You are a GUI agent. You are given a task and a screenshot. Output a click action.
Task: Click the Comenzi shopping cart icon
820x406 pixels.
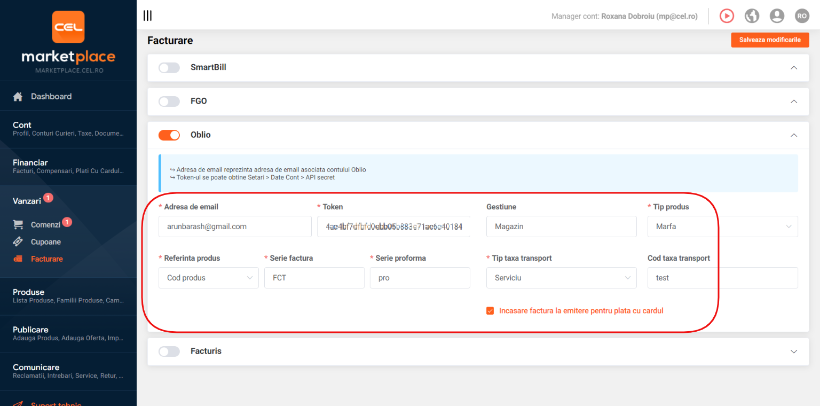coord(18,225)
